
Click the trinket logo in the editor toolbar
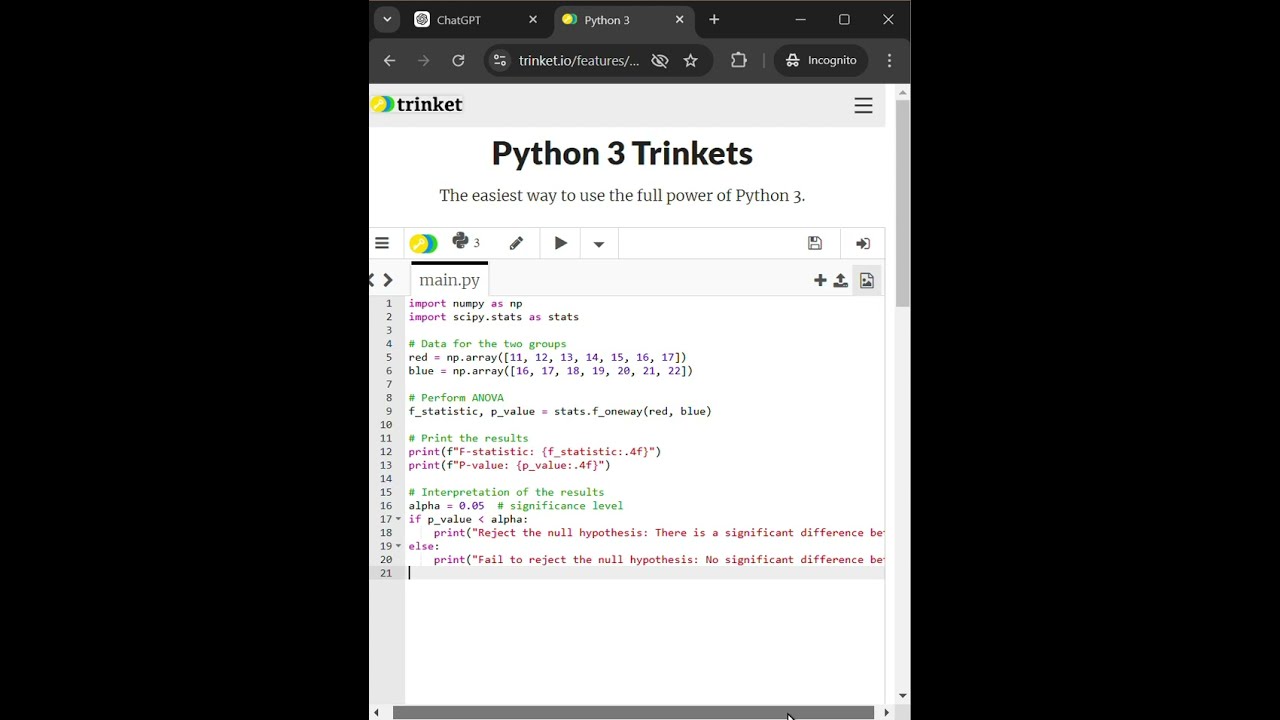[423, 243]
